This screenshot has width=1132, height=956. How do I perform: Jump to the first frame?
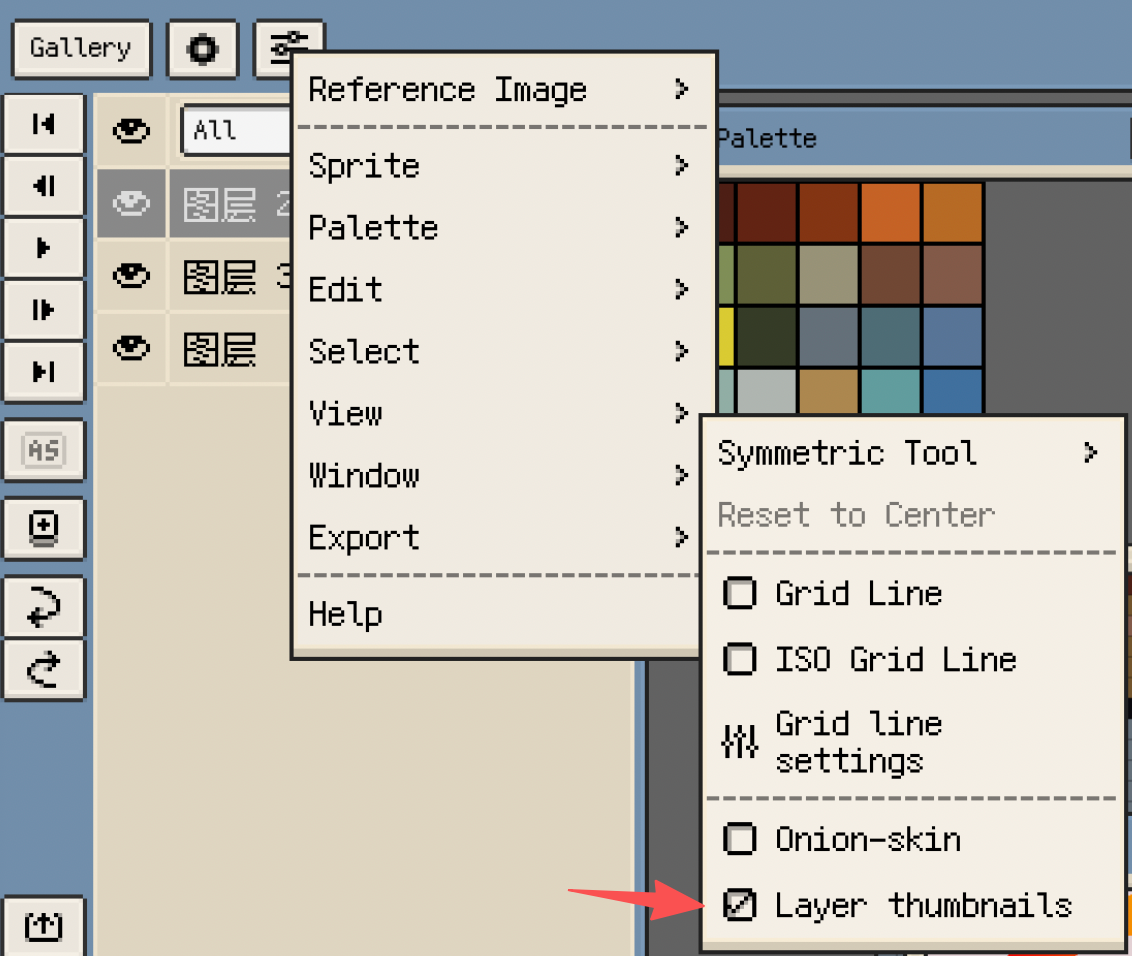tap(44, 124)
